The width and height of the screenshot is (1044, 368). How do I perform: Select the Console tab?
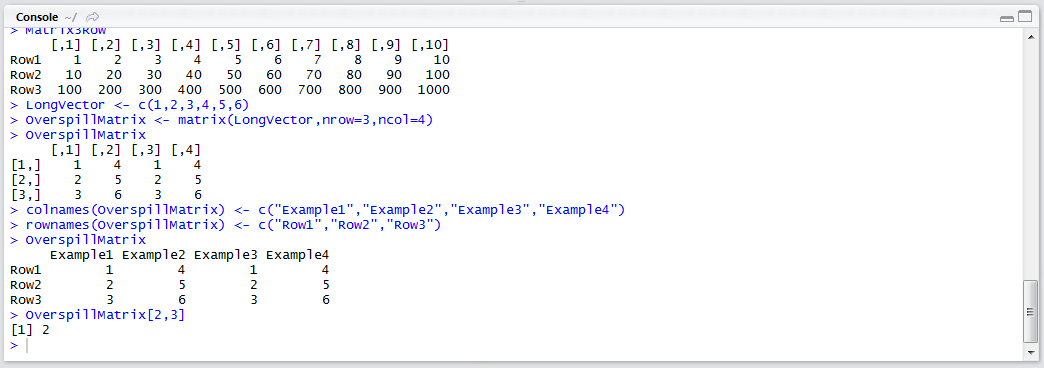tap(36, 17)
